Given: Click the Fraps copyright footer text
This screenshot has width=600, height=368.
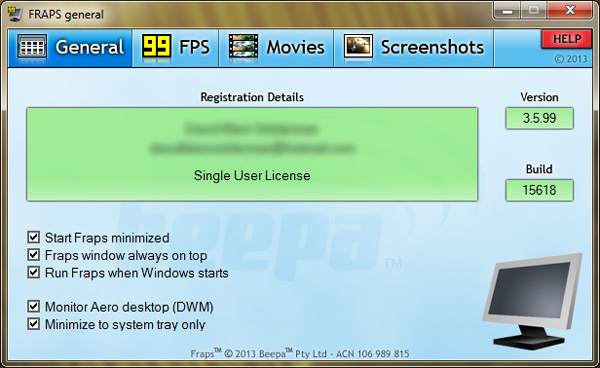Looking at the screenshot, I should pyautogui.click(x=300, y=353).
